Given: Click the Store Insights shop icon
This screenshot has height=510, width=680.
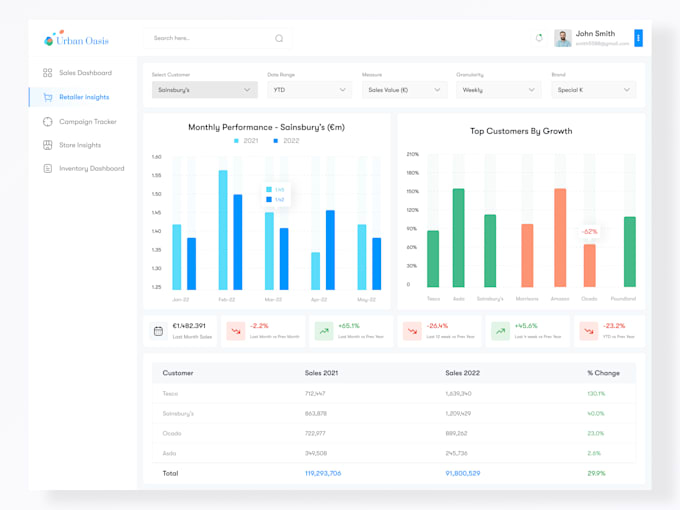Looking at the screenshot, I should tap(48, 145).
